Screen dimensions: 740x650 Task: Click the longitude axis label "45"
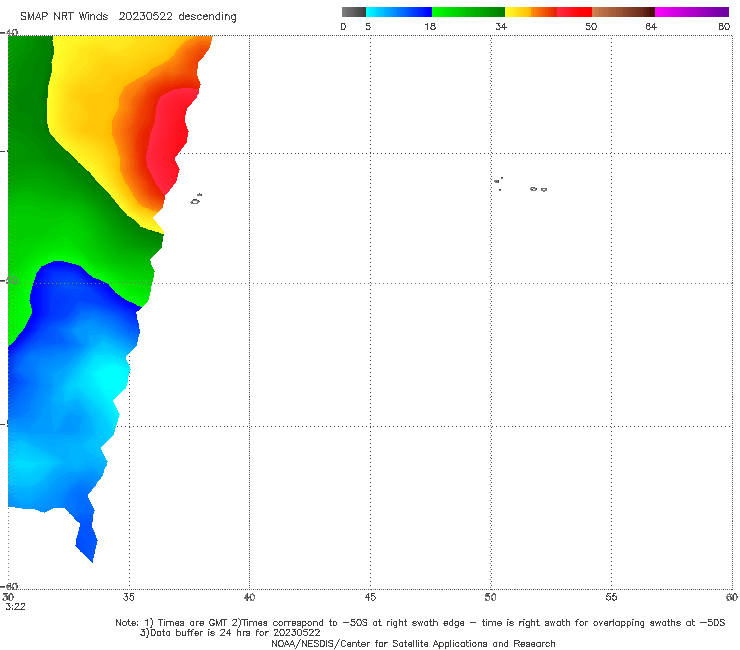(370, 597)
